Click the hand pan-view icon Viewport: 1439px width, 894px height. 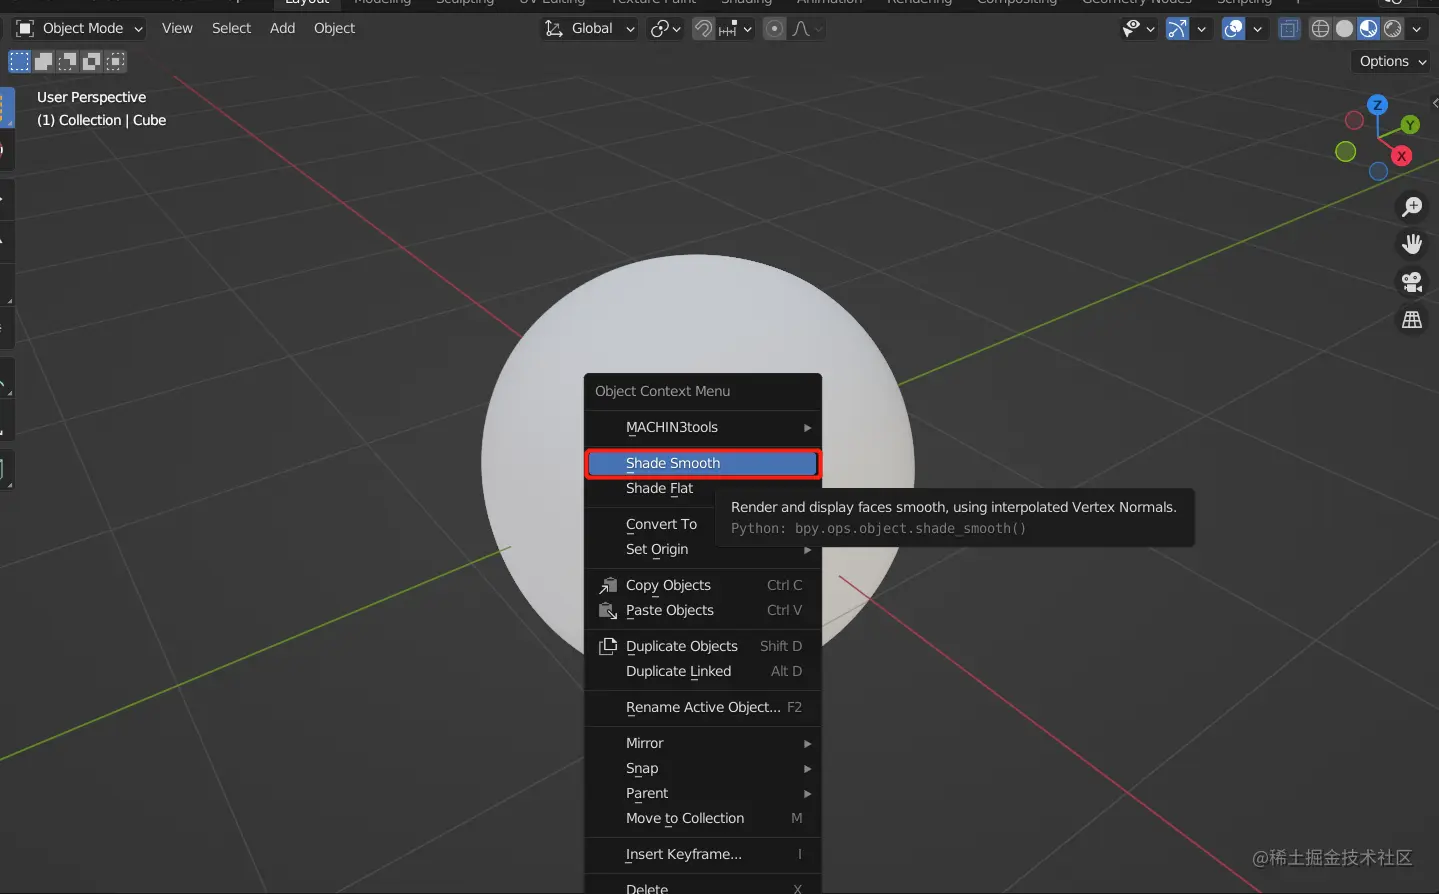1412,244
